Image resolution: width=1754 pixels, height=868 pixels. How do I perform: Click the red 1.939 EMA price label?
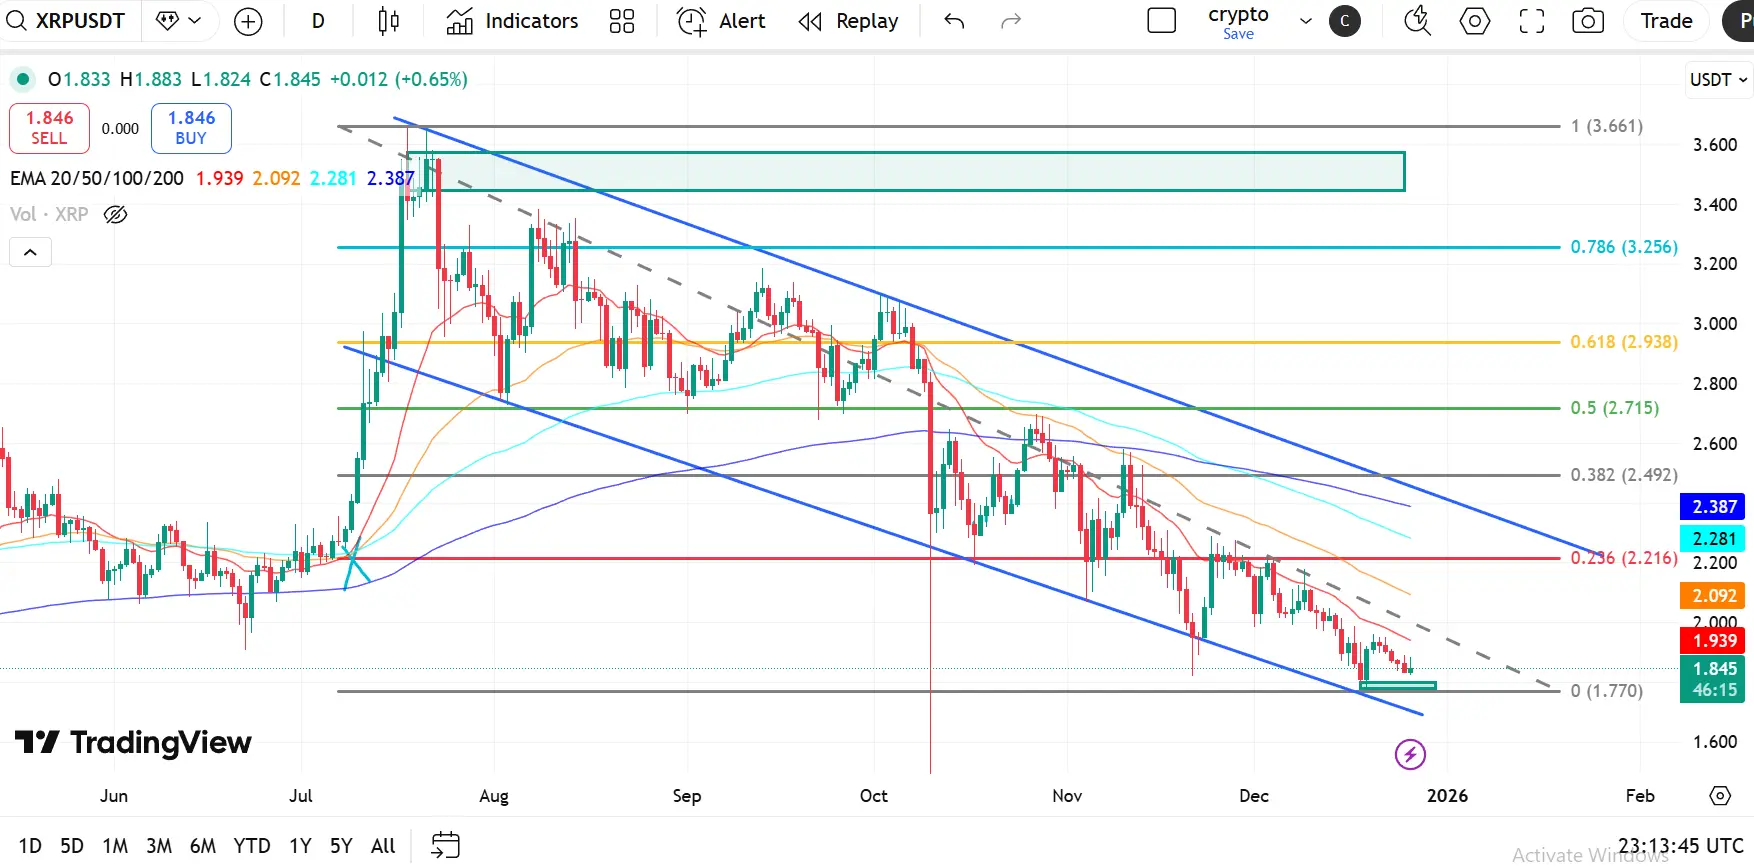click(1714, 641)
